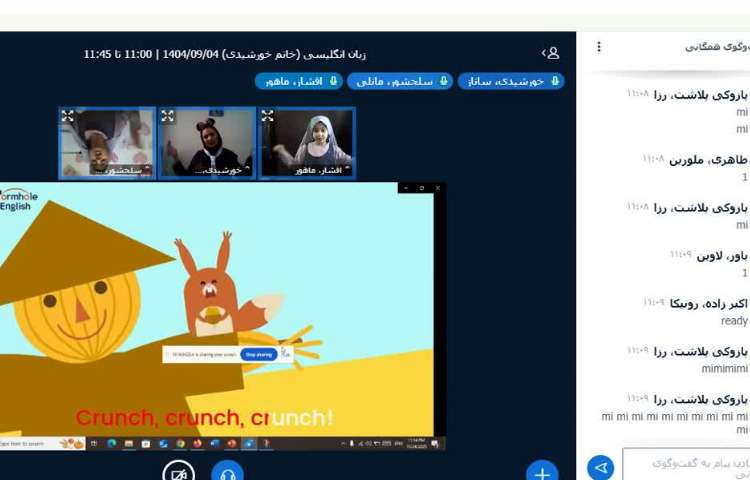Minimize the shared screen window
The height and width of the screenshot is (480, 750).
point(406,188)
